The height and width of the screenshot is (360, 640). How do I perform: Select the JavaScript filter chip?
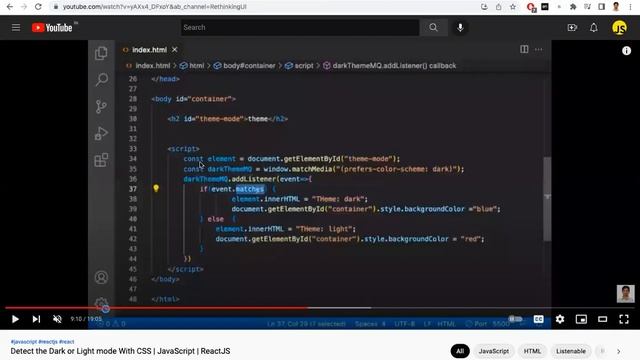point(493,351)
